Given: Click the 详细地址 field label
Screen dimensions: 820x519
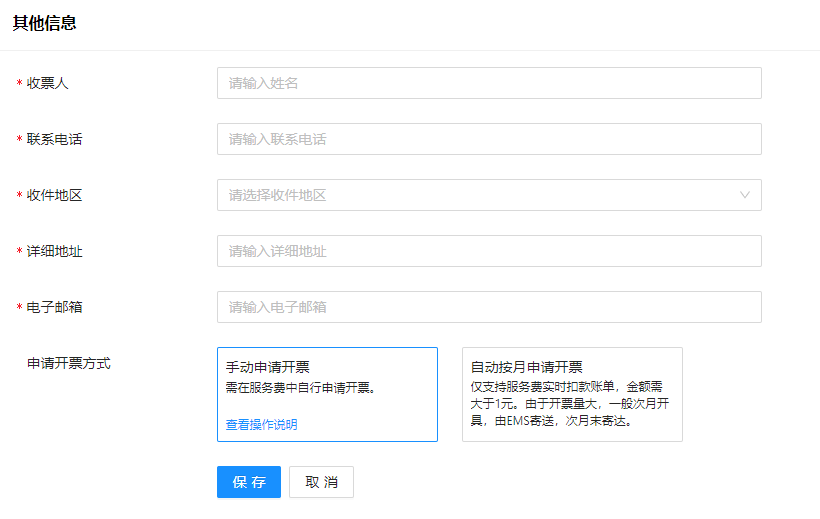Looking at the screenshot, I should (x=54, y=251).
